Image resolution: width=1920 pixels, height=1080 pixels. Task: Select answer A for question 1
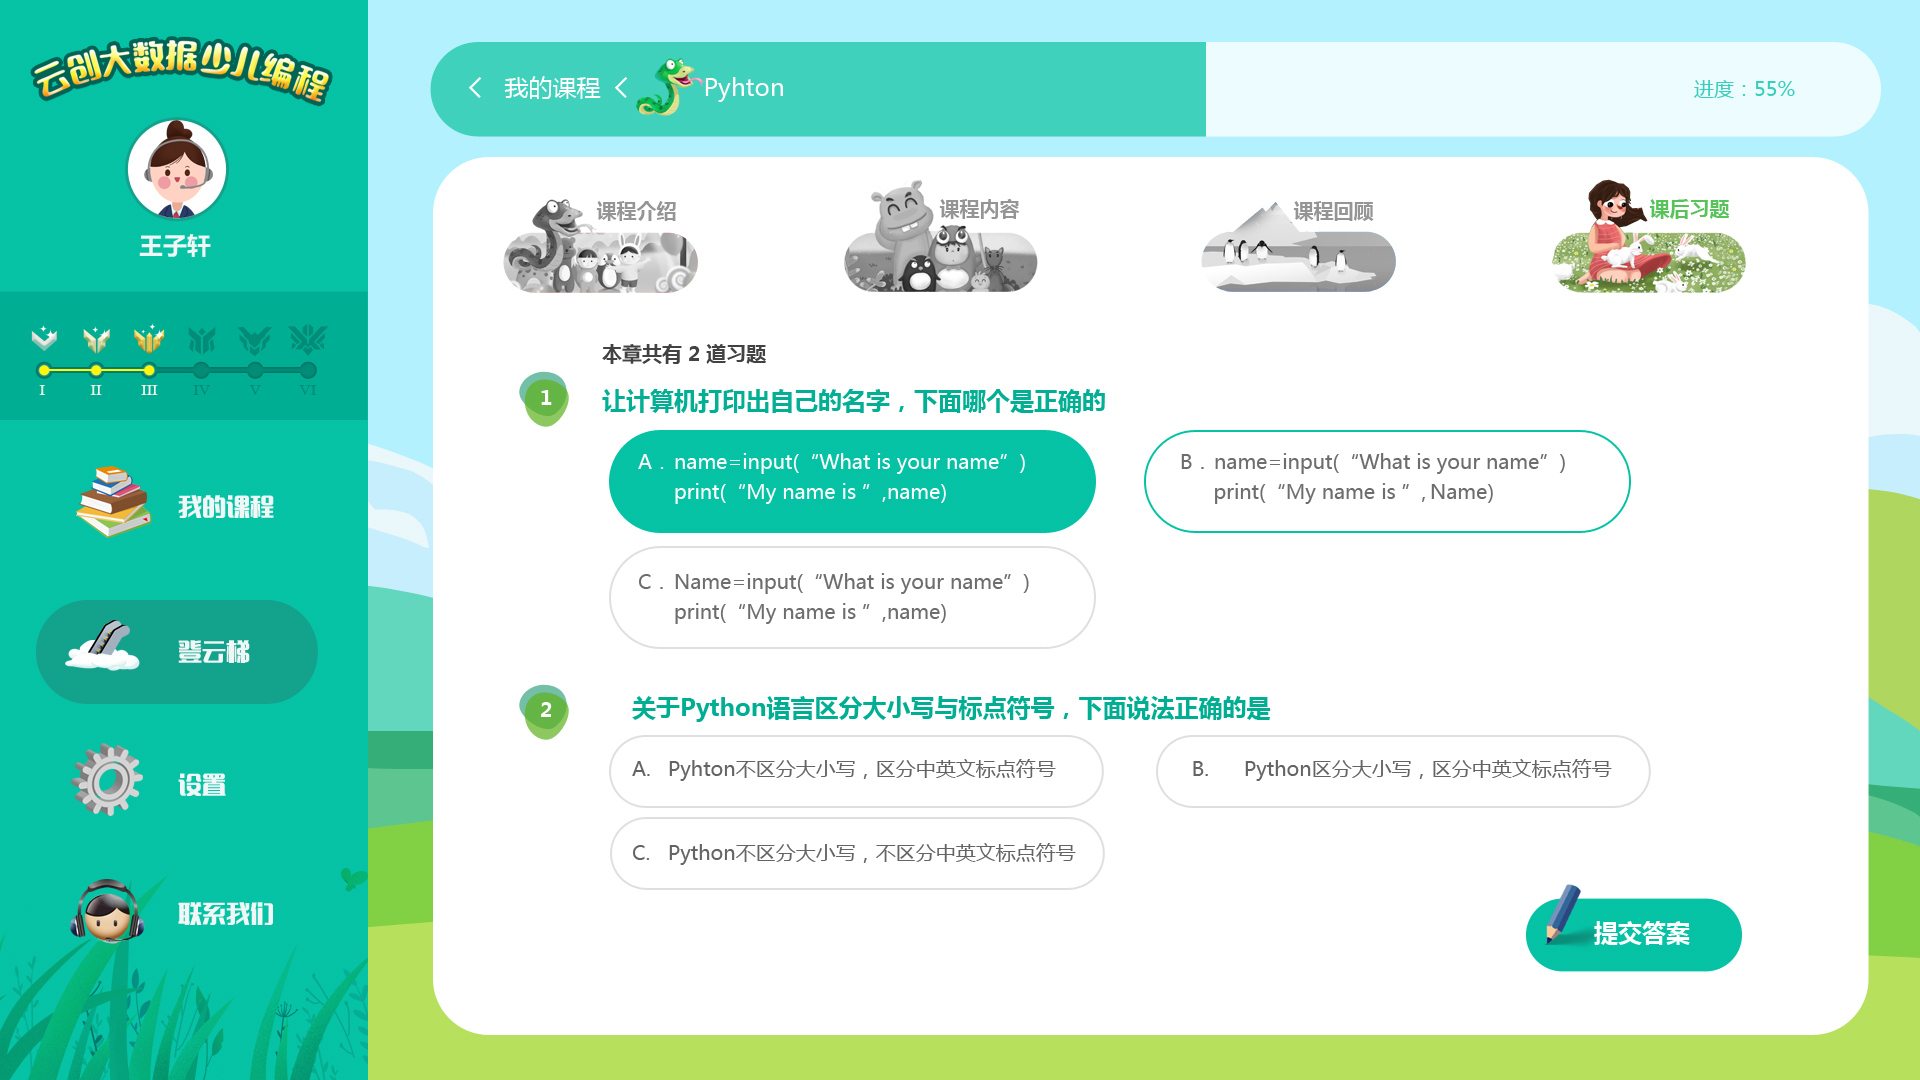[852, 481]
